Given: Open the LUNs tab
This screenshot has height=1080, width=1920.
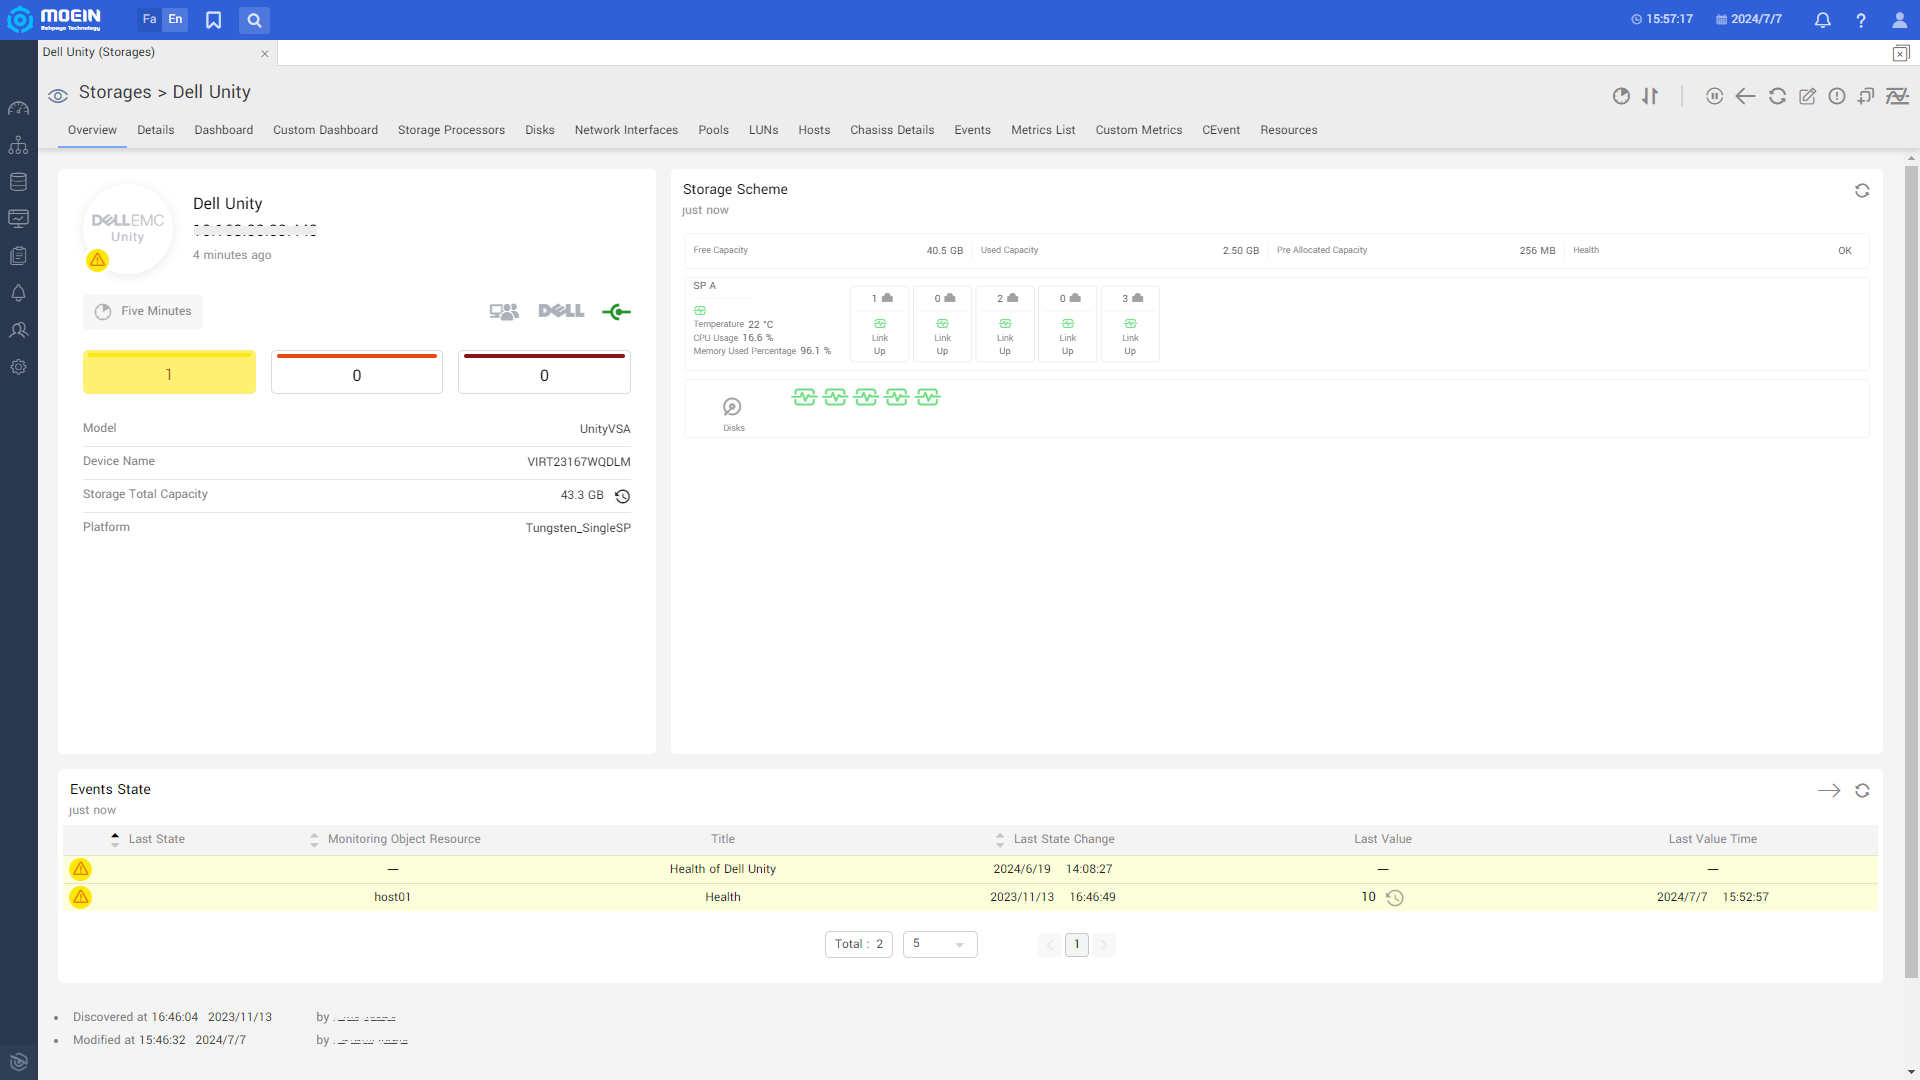Looking at the screenshot, I should (x=763, y=130).
